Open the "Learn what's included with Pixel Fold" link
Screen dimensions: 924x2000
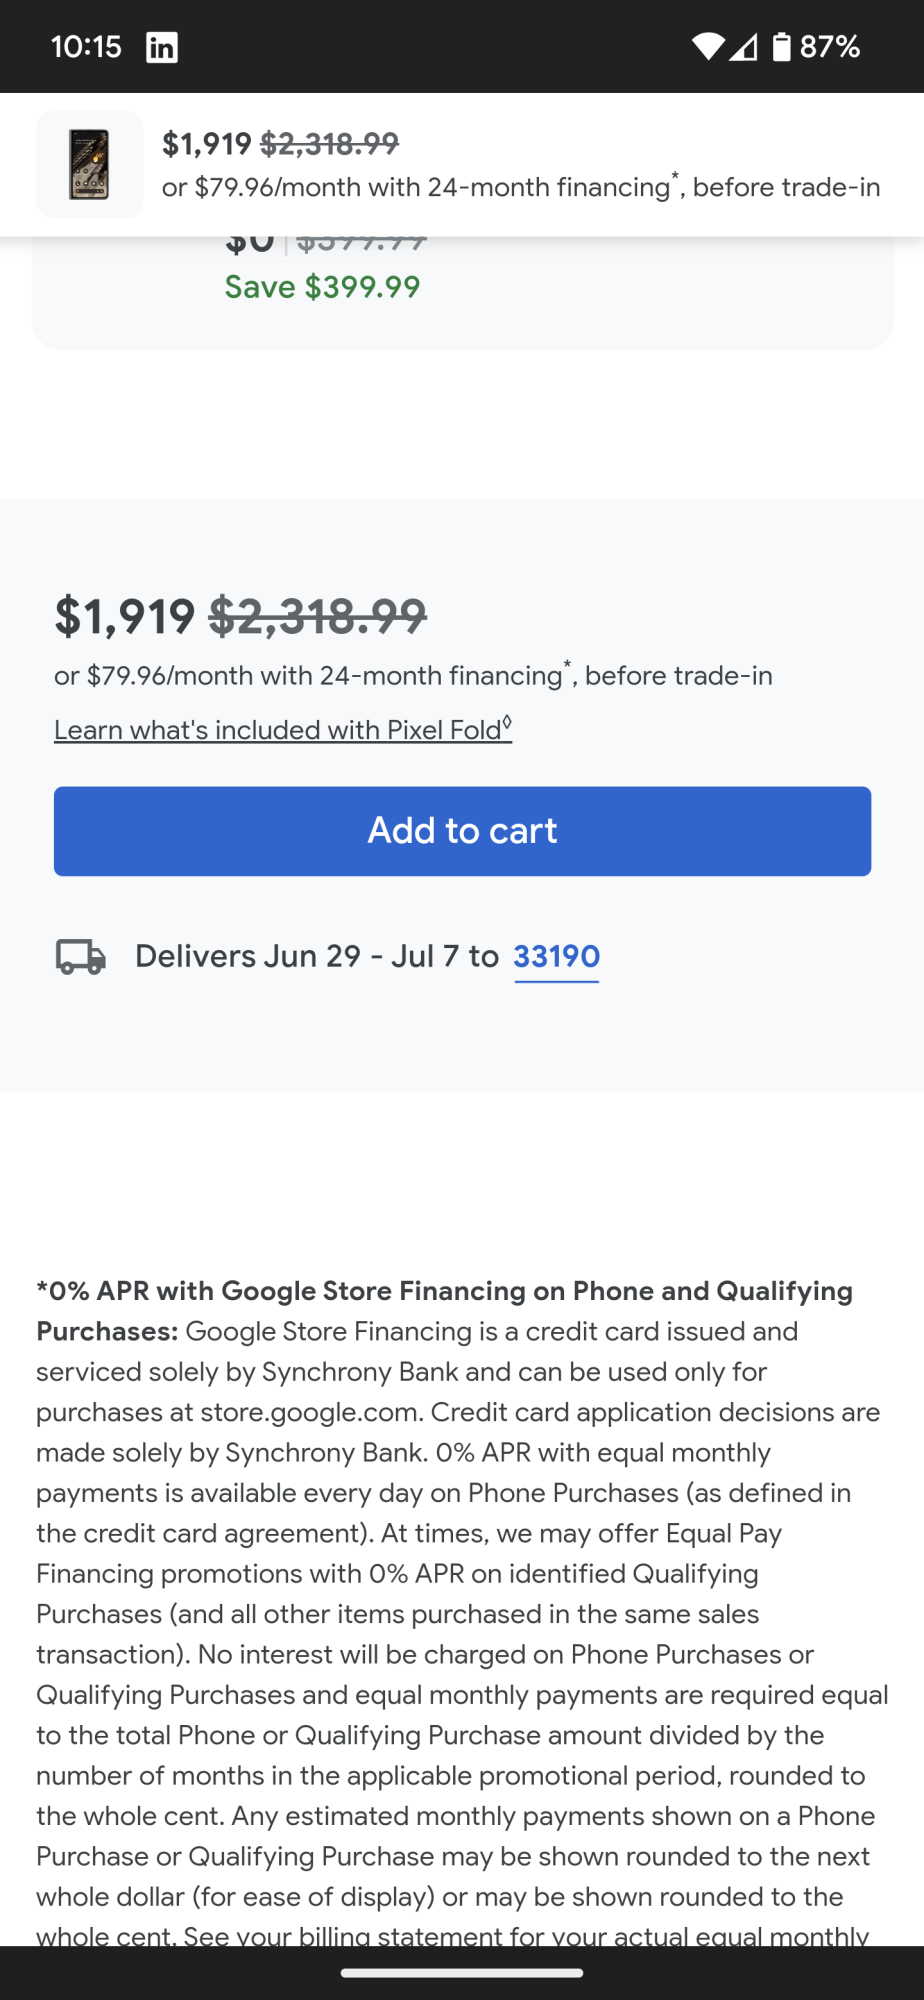(283, 730)
